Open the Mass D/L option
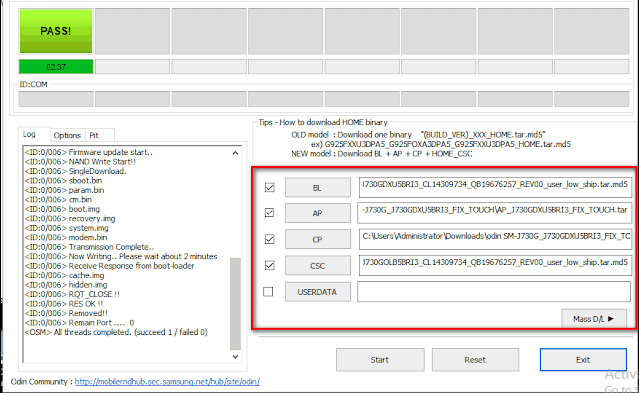 click(x=594, y=319)
